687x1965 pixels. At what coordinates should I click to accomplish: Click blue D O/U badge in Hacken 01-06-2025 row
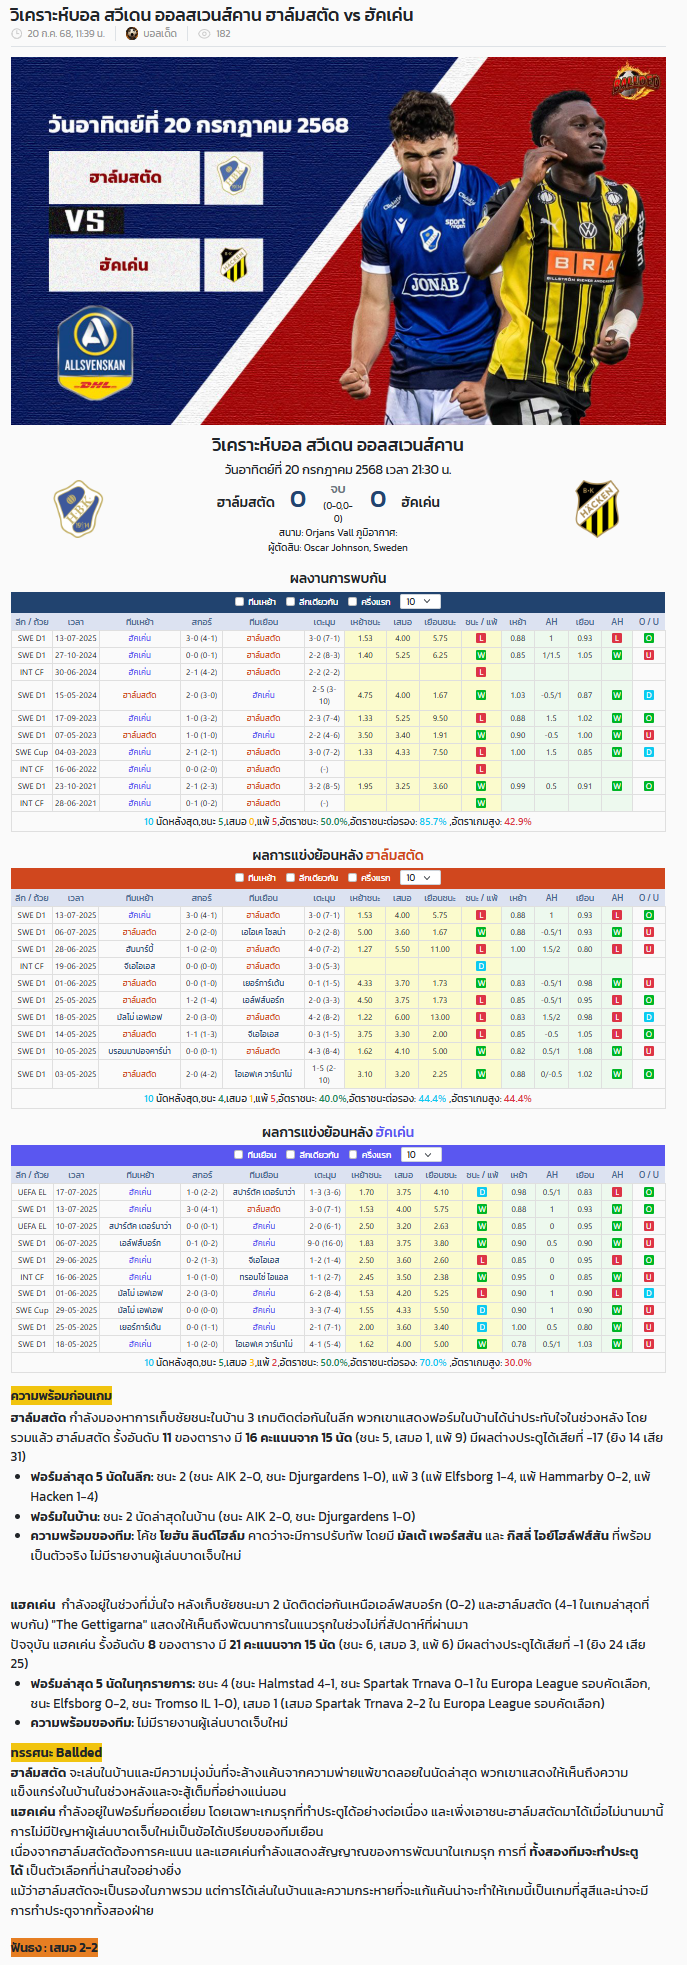tap(649, 1294)
